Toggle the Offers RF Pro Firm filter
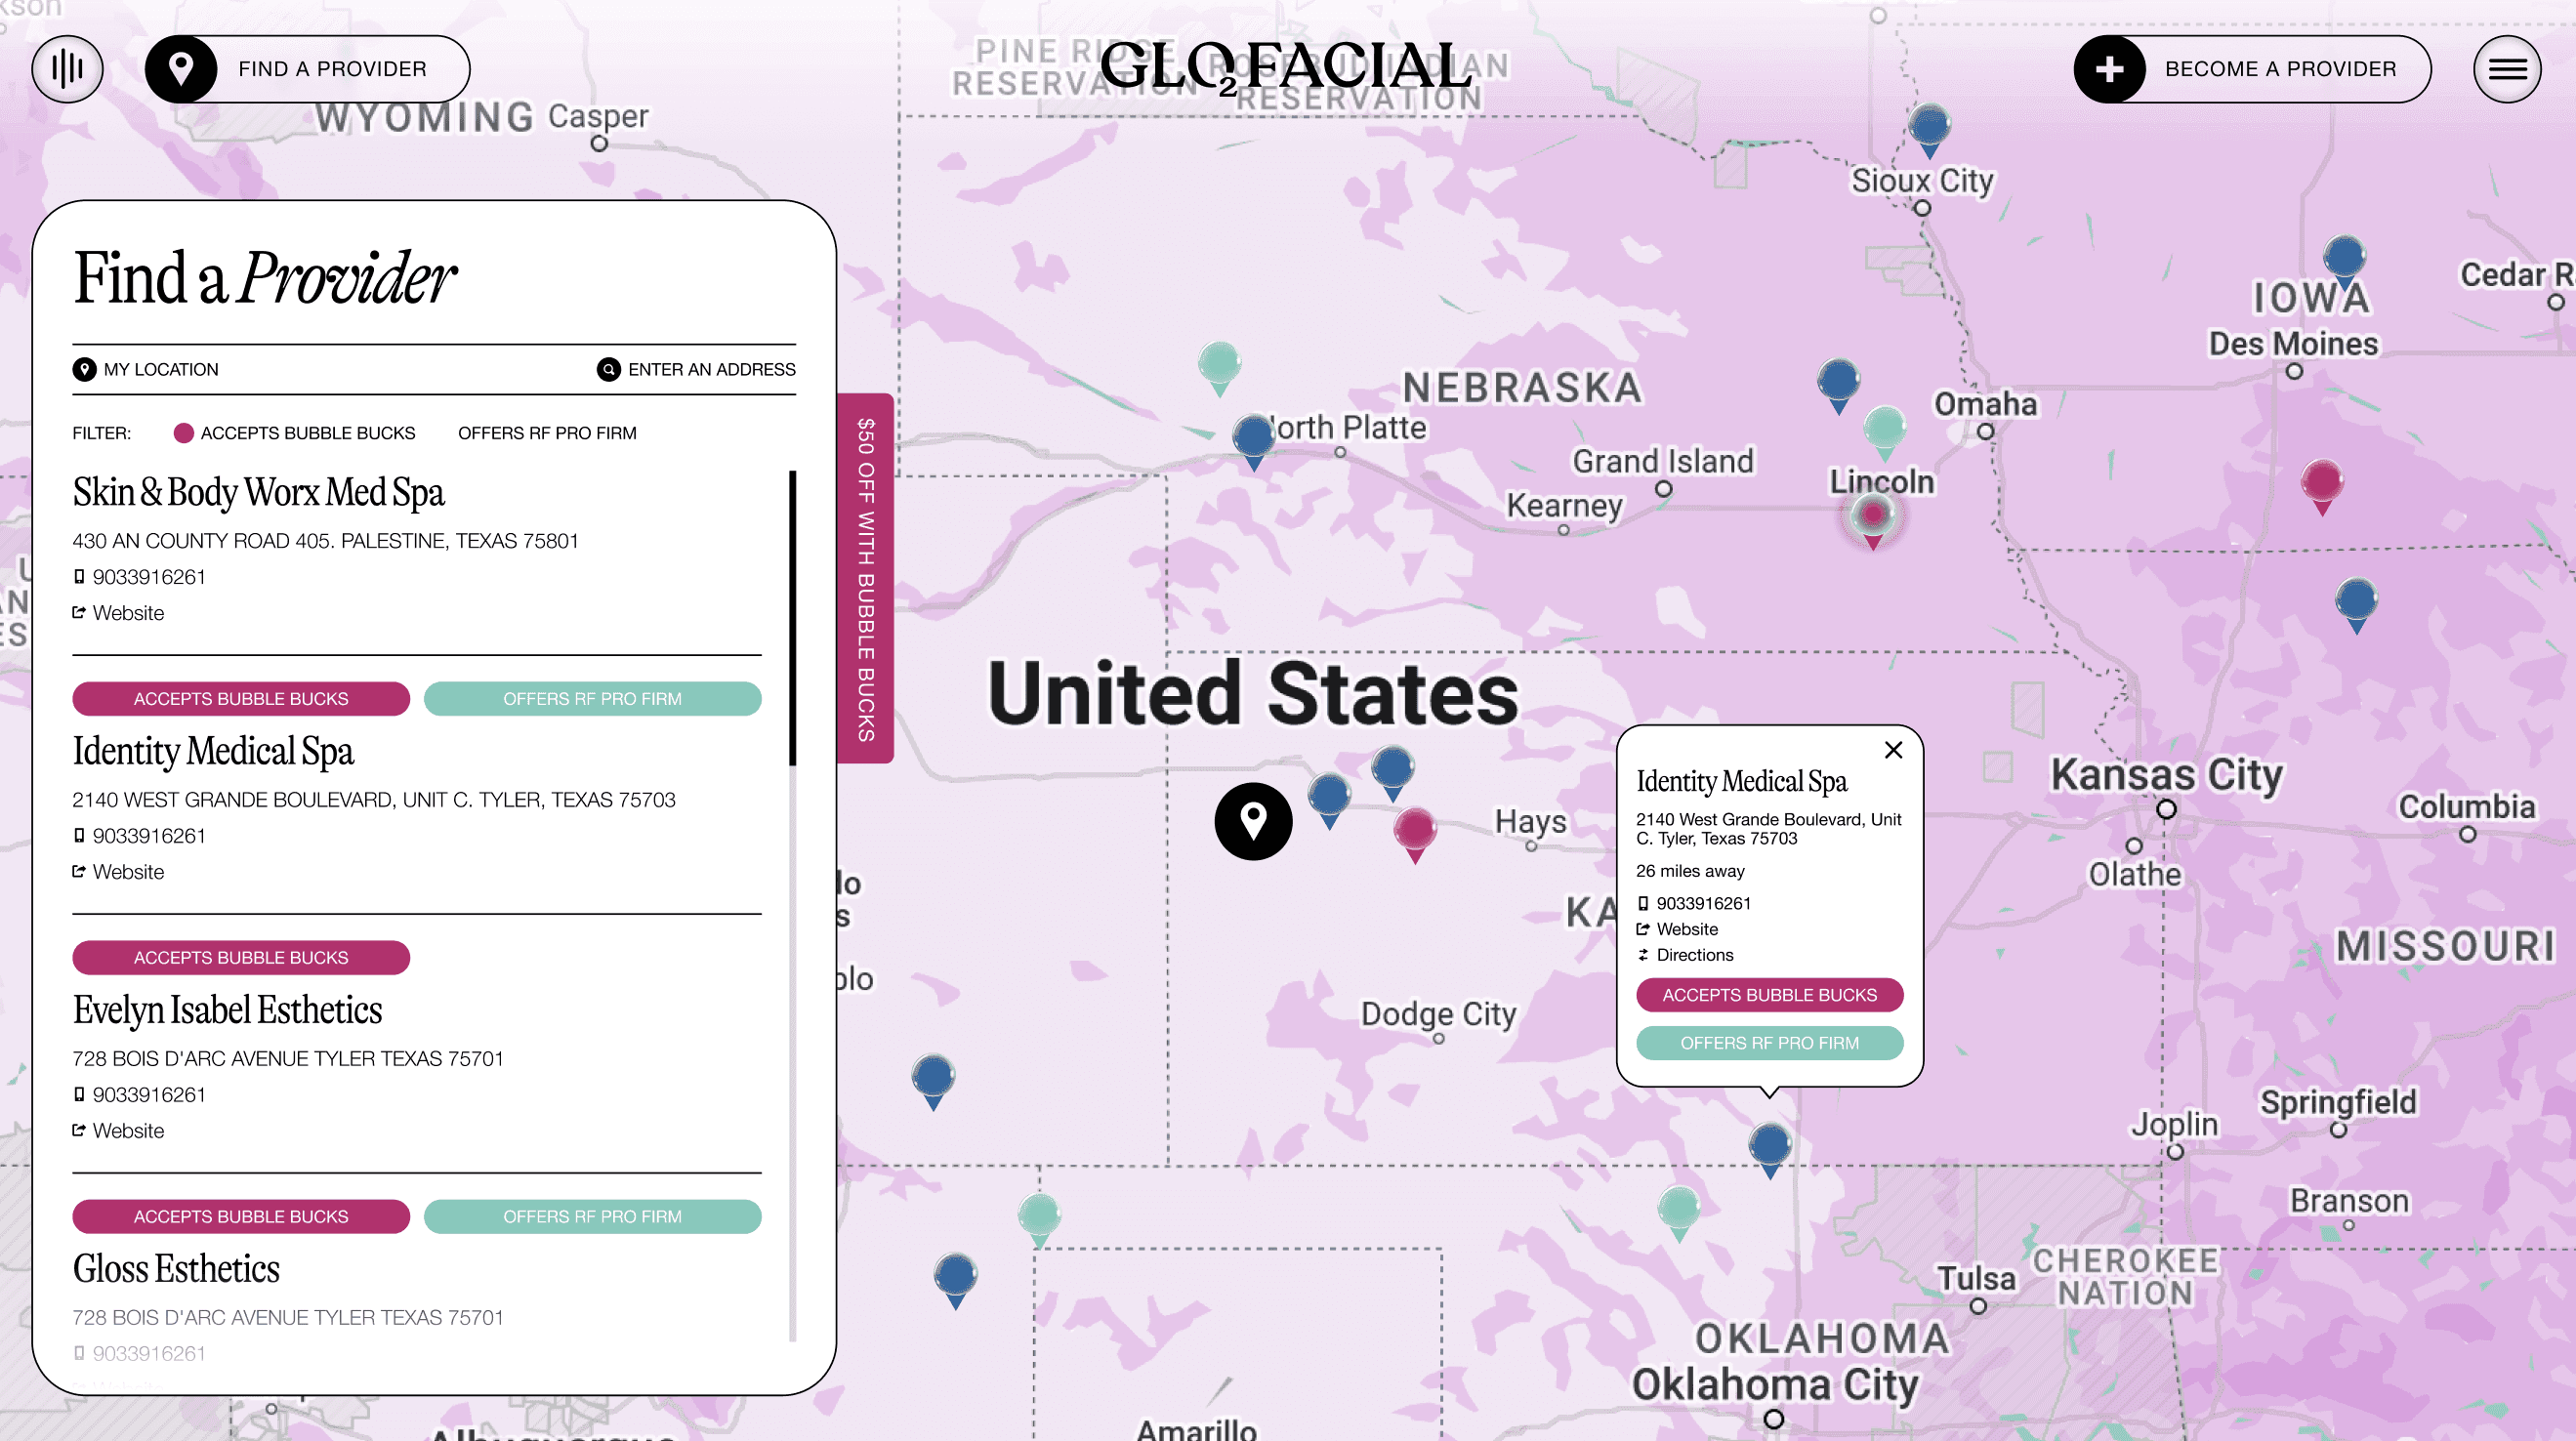Viewport: 2576px width, 1441px height. pos(547,433)
